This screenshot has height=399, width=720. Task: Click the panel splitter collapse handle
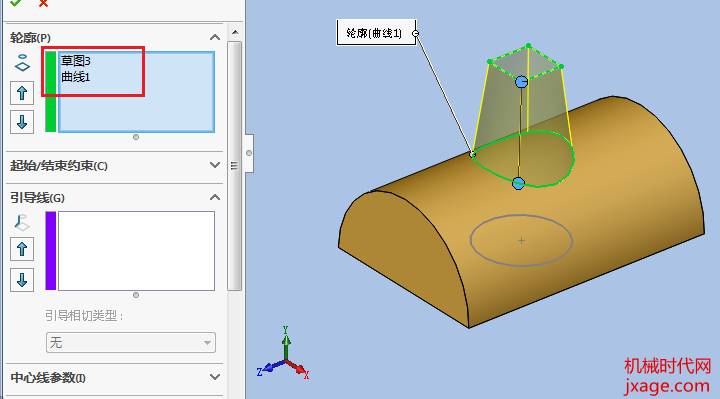click(x=249, y=153)
